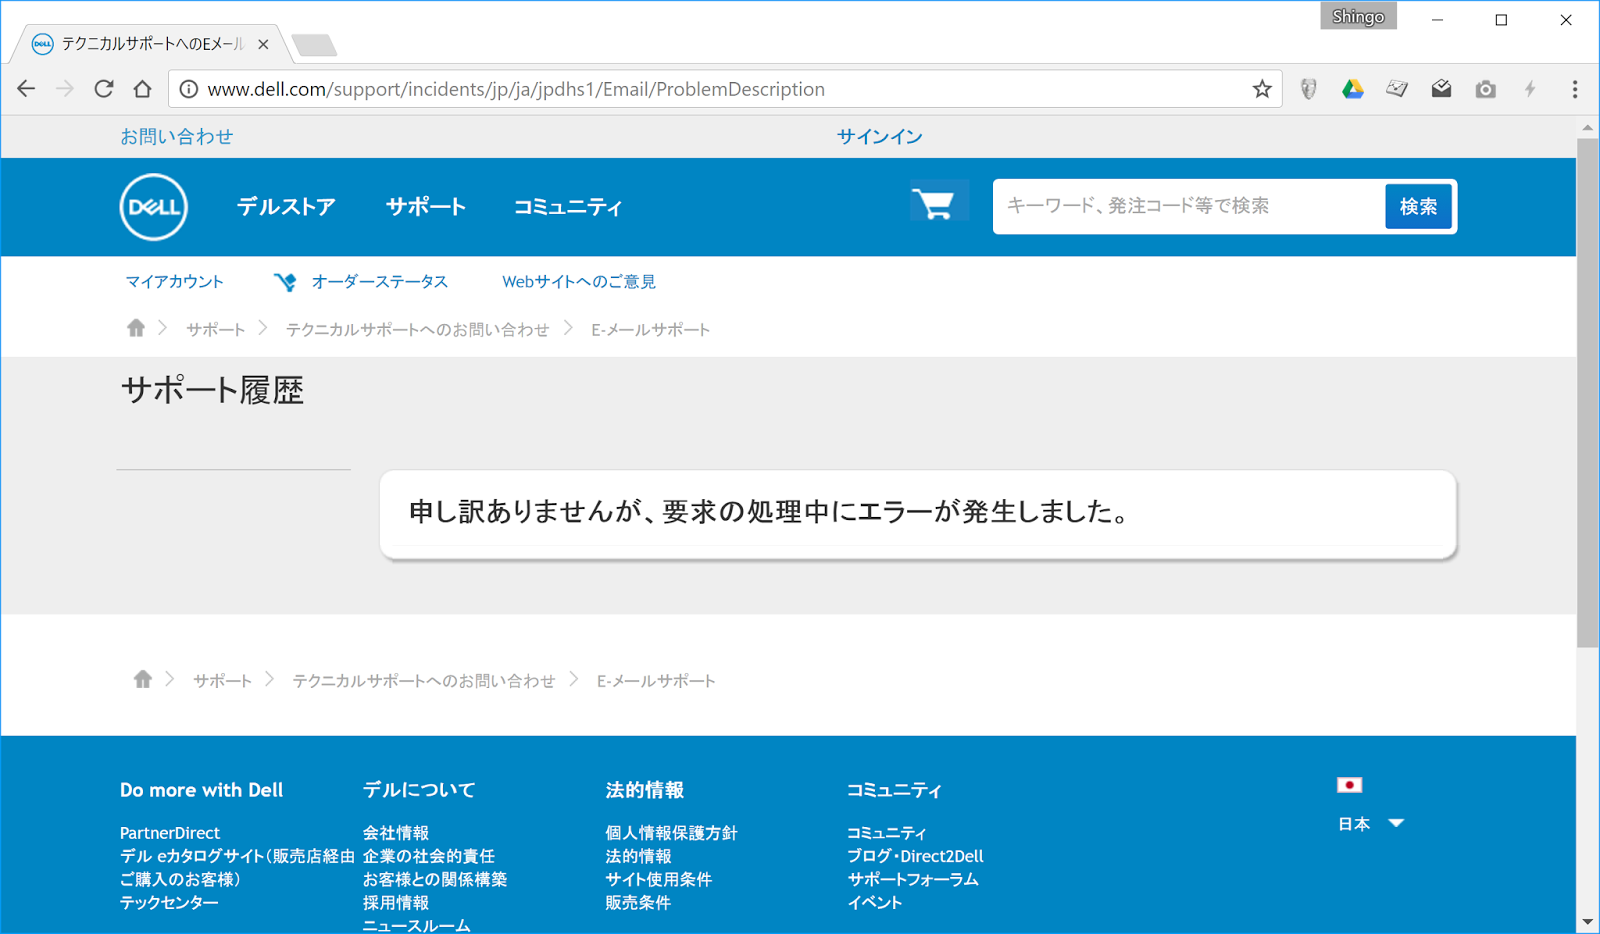The image size is (1600, 934).
Task: Select the テクニカルサポートへのEメール tab
Action: [152, 44]
